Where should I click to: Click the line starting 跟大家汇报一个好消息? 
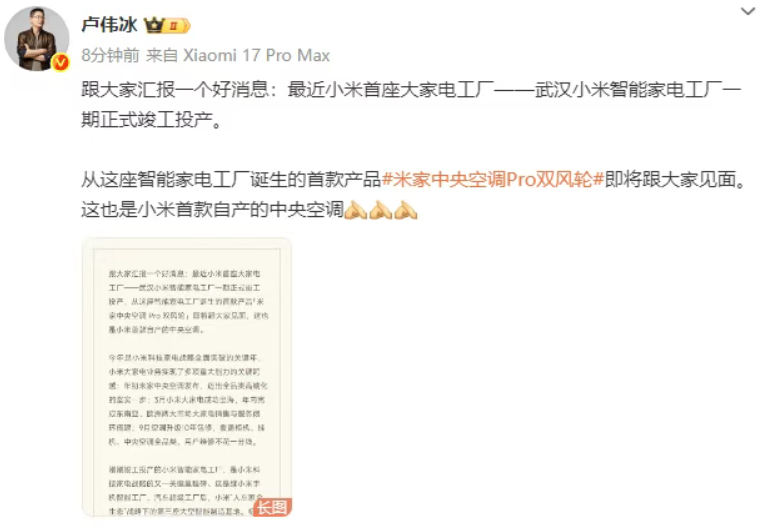click(x=411, y=90)
